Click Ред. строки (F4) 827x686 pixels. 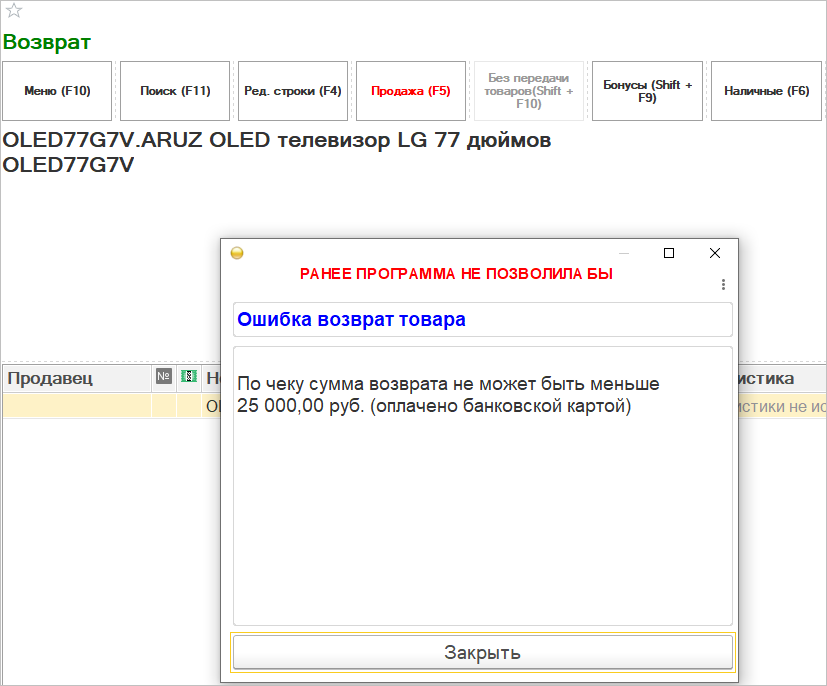click(293, 91)
